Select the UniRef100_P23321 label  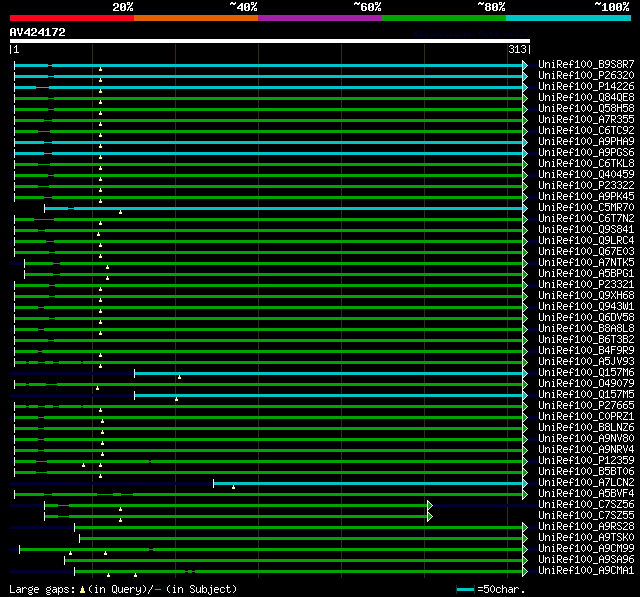coord(586,285)
